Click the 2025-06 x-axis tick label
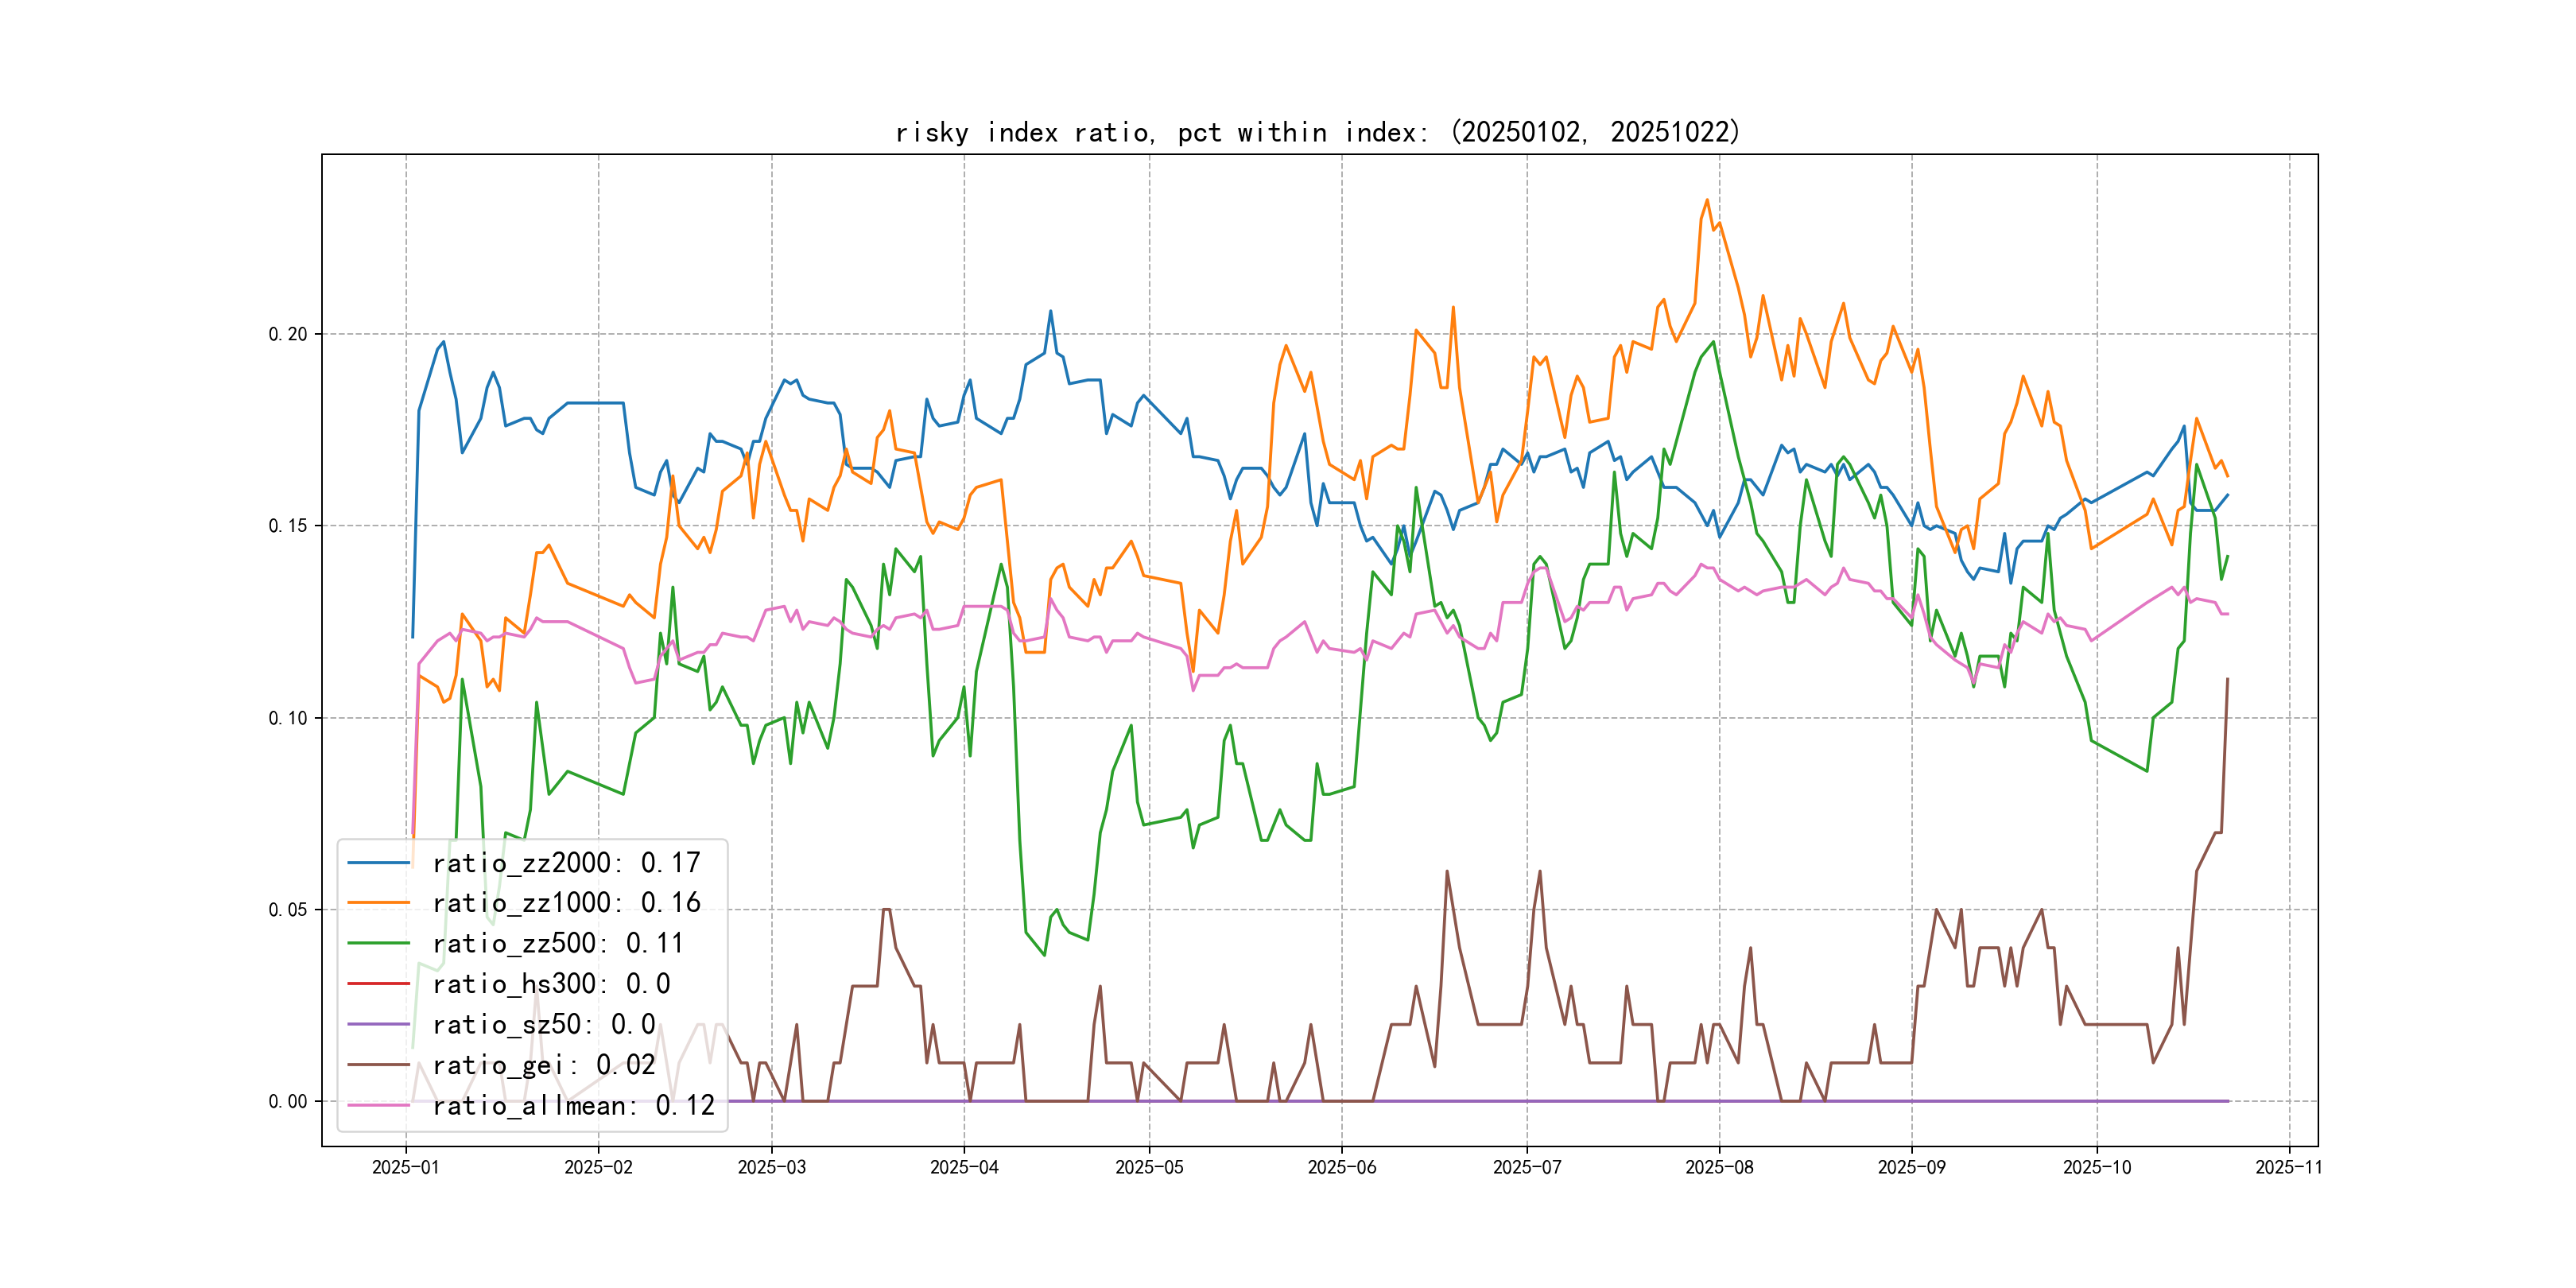Viewport: 2576px width, 1288px height. [x=1341, y=1168]
